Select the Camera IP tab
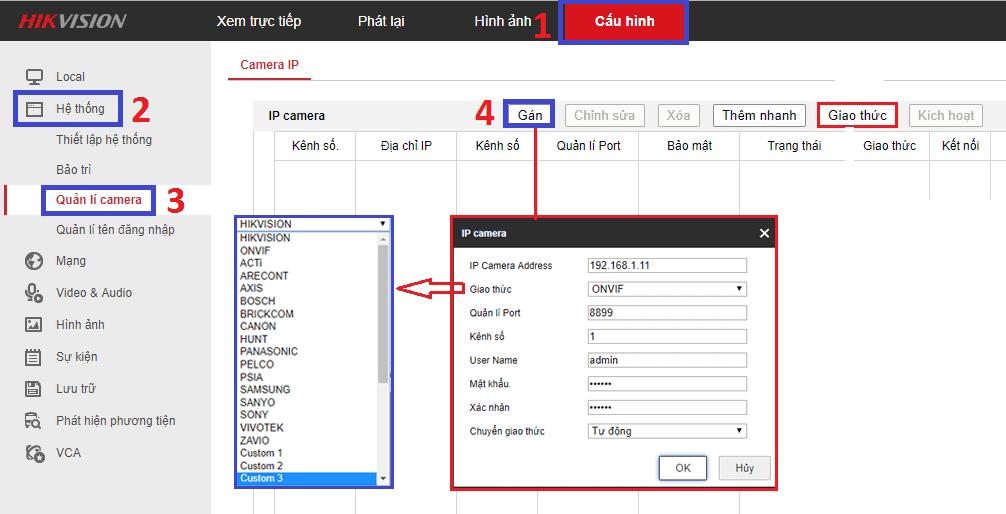 (269, 65)
